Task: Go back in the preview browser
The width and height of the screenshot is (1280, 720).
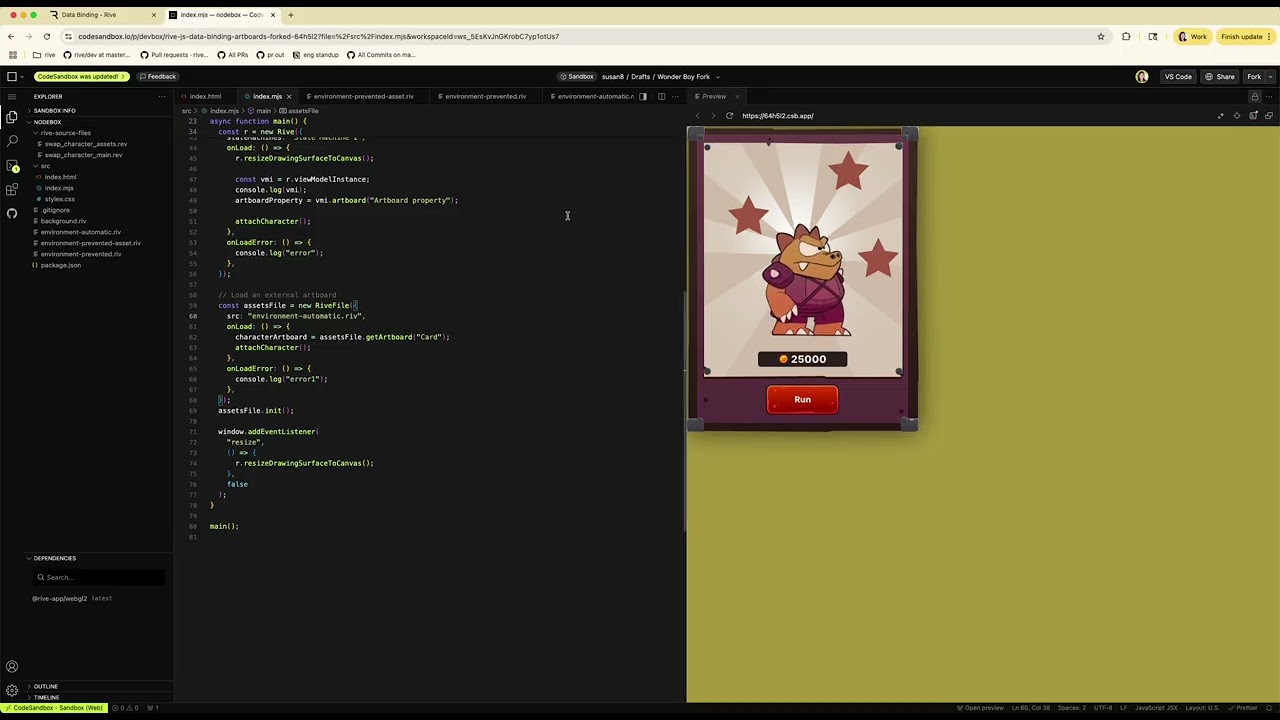Action: pyautogui.click(x=698, y=116)
